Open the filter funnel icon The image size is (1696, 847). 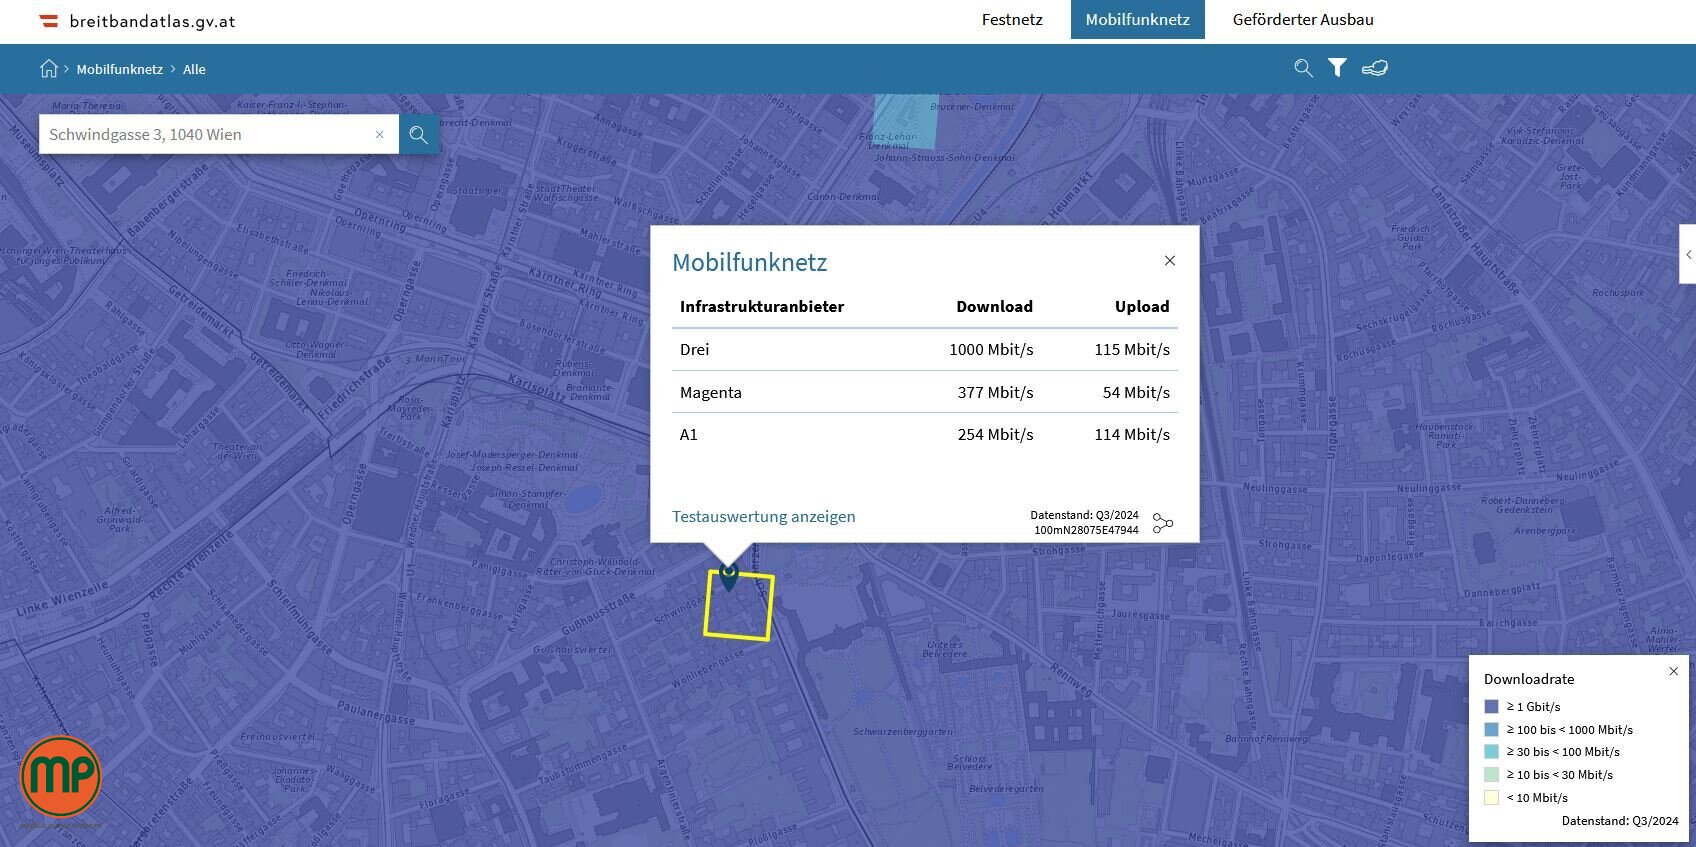pyautogui.click(x=1337, y=68)
